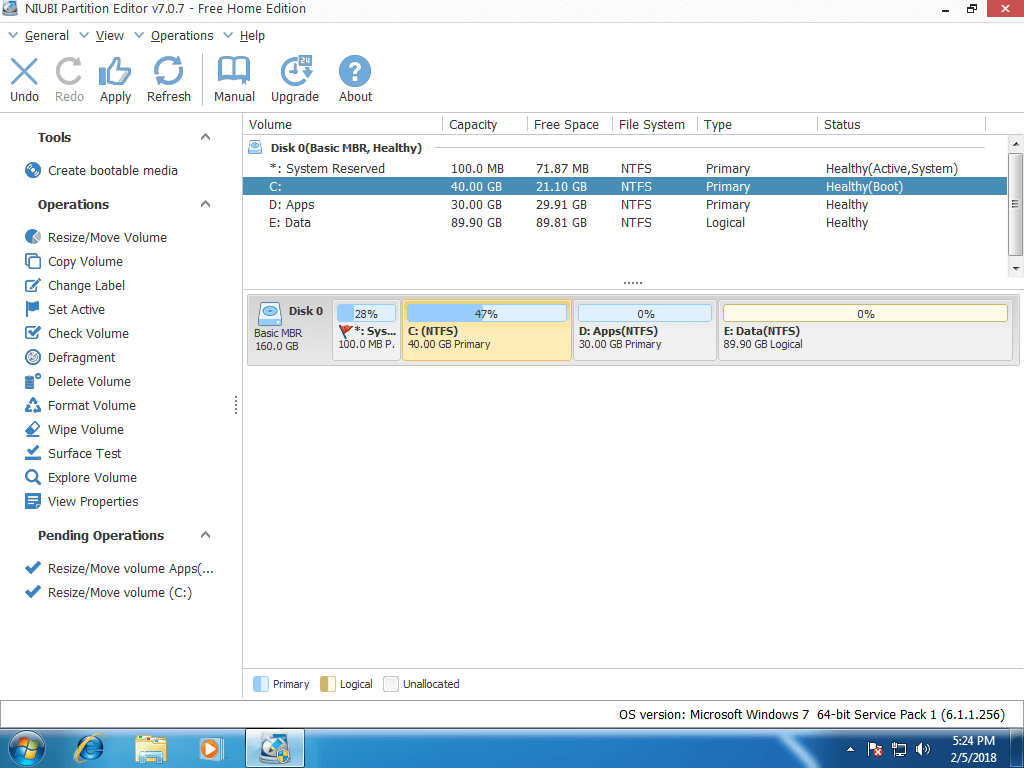The height and width of the screenshot is (768, 1024).
Task: Click the Free Space column header
Action: (x=569, y=125)
